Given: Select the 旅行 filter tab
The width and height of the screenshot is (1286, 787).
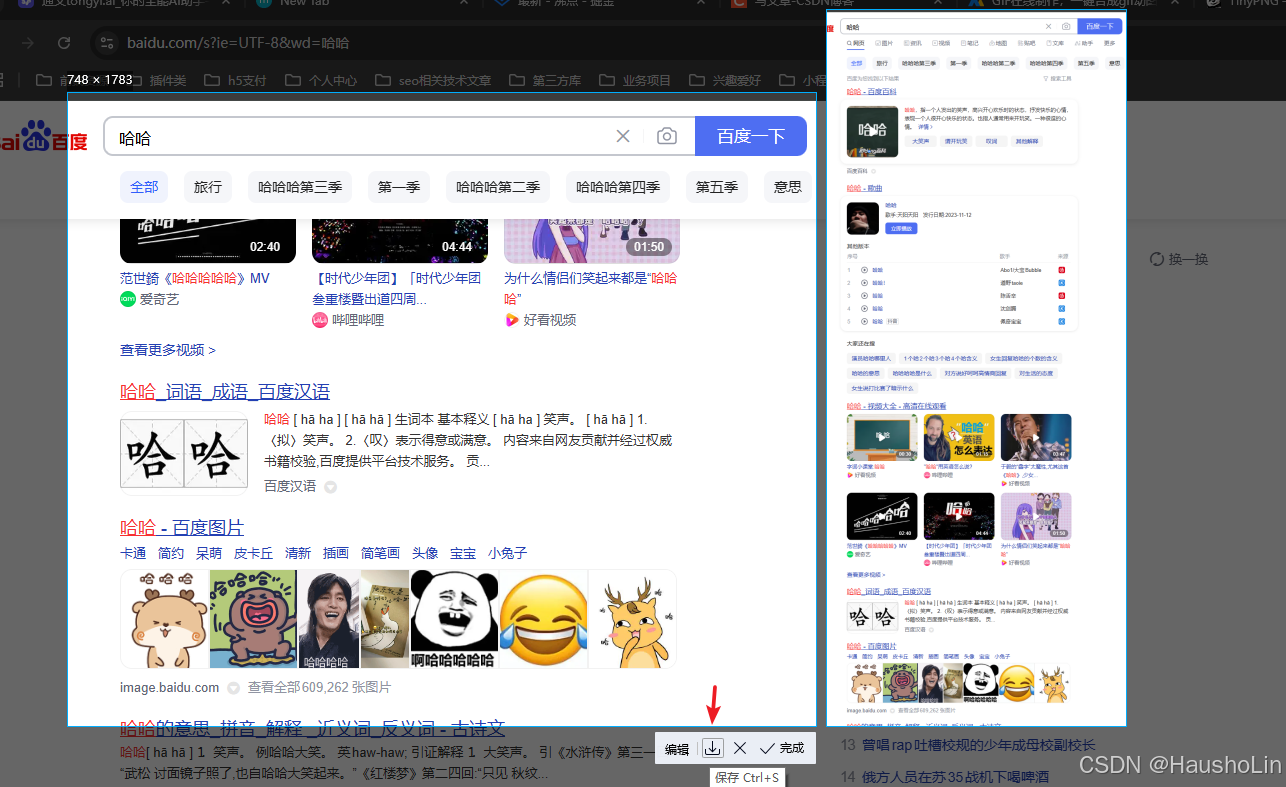Looking at the screenshot, I should click(x=208, y=187).
